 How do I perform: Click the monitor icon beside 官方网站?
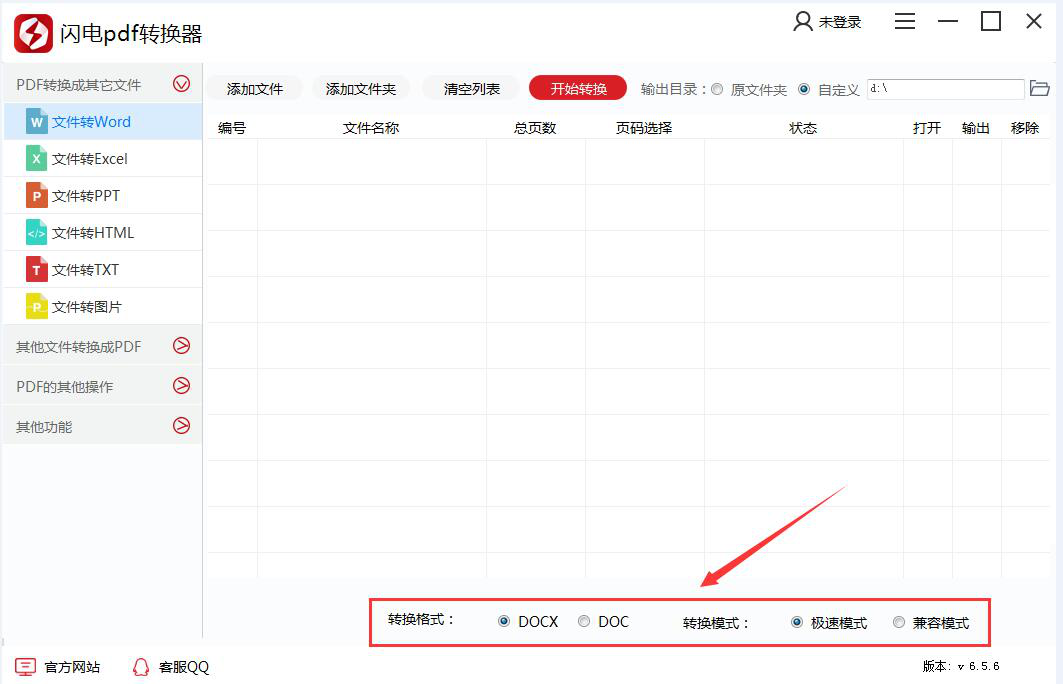[25, 667]
